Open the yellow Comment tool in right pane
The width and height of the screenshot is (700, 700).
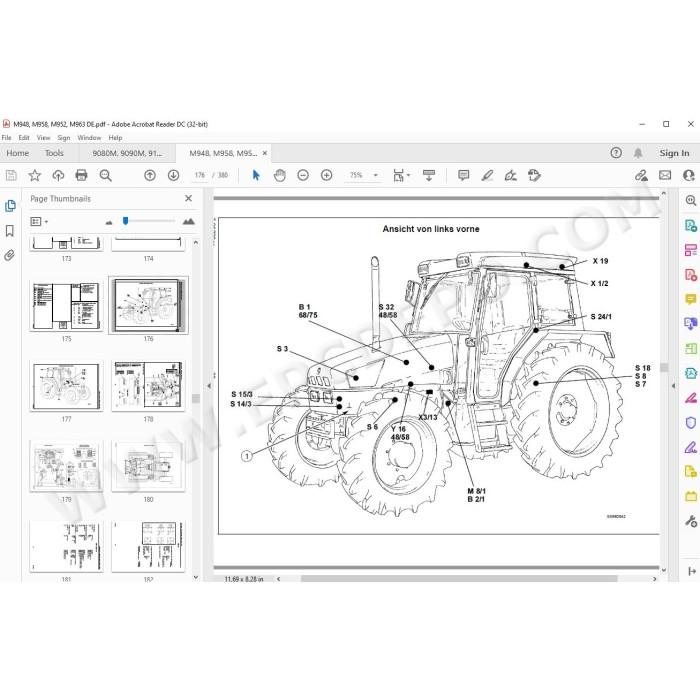(691, 299)
